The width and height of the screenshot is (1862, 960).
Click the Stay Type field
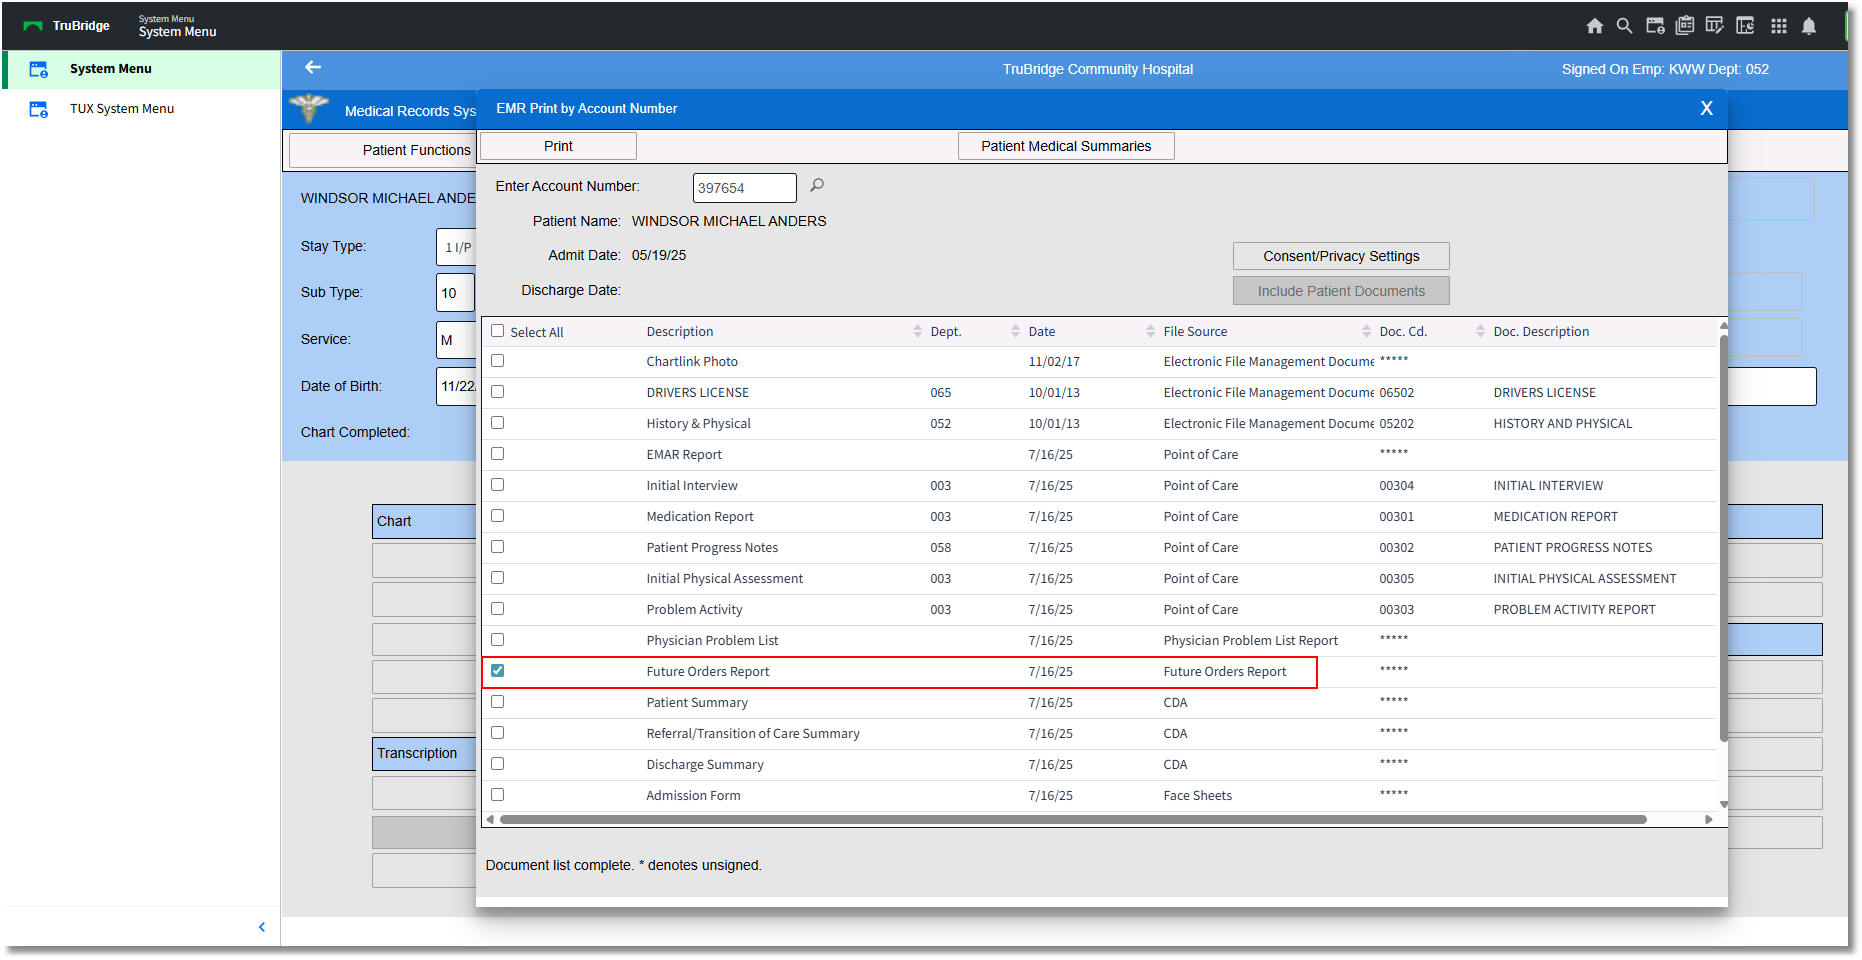[x=456, y=247]
